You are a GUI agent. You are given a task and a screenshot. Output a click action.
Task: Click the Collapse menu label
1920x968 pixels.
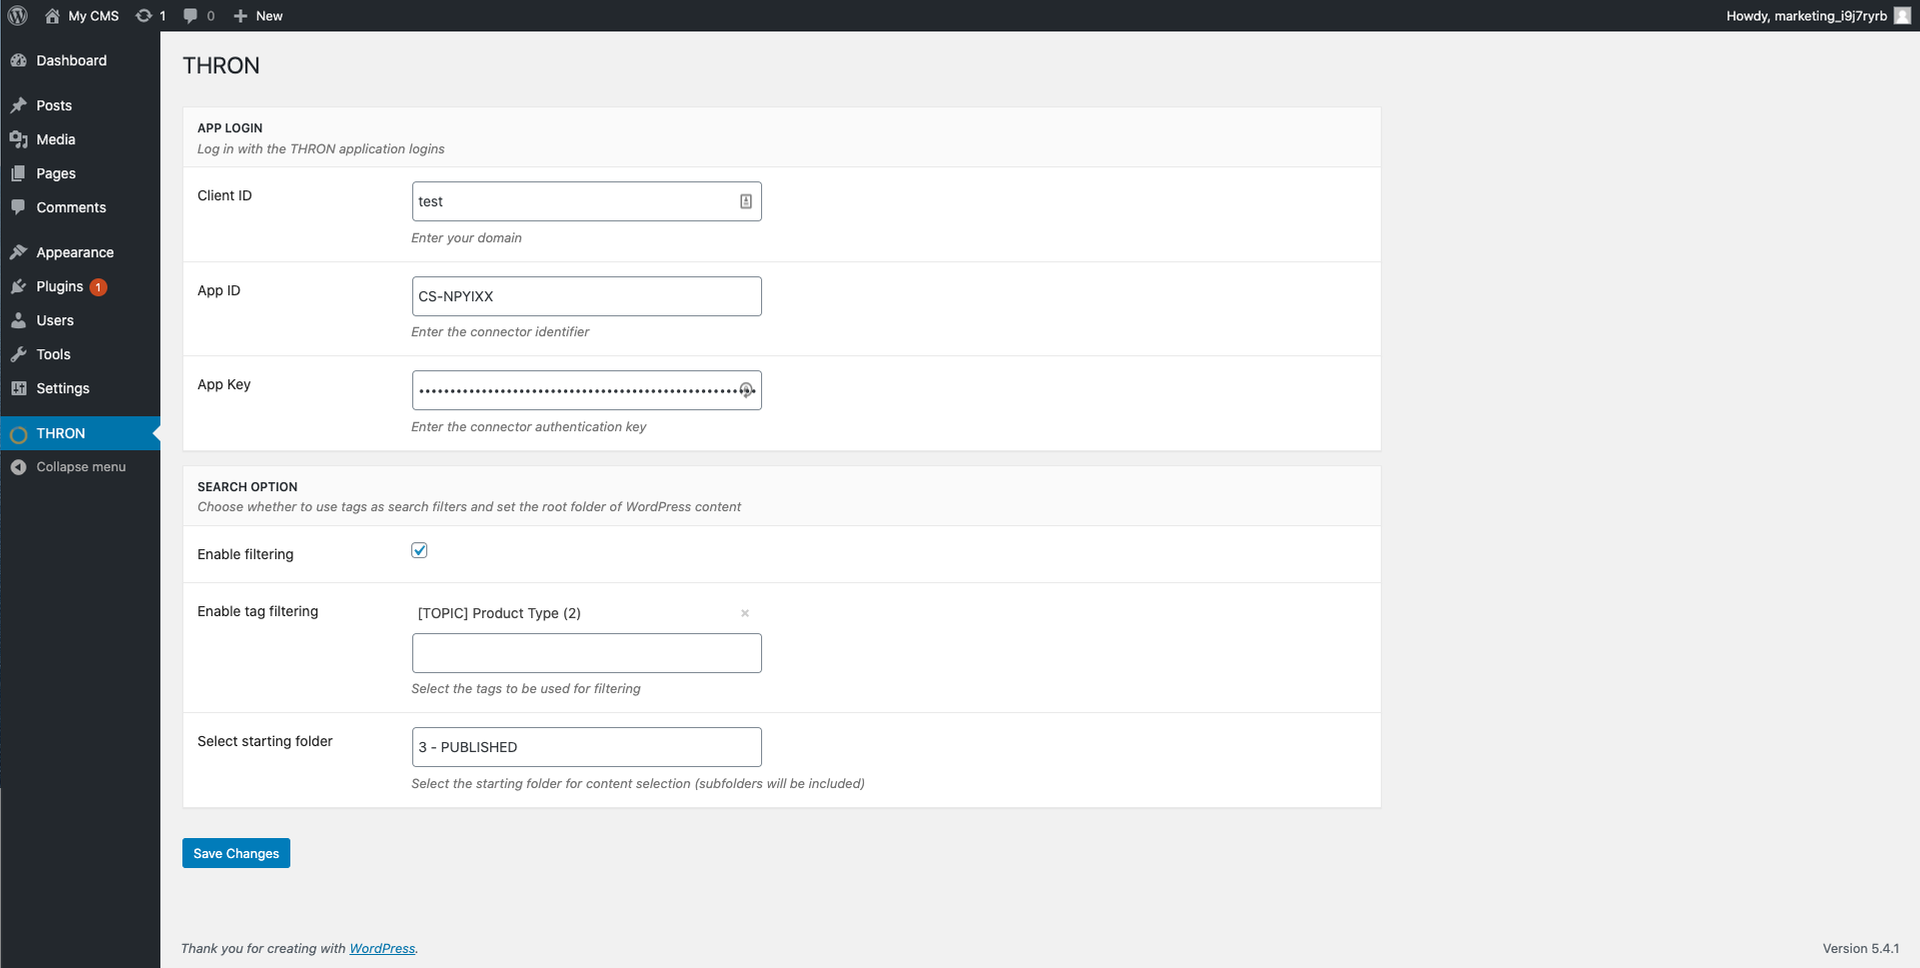(x=81, y=467)
